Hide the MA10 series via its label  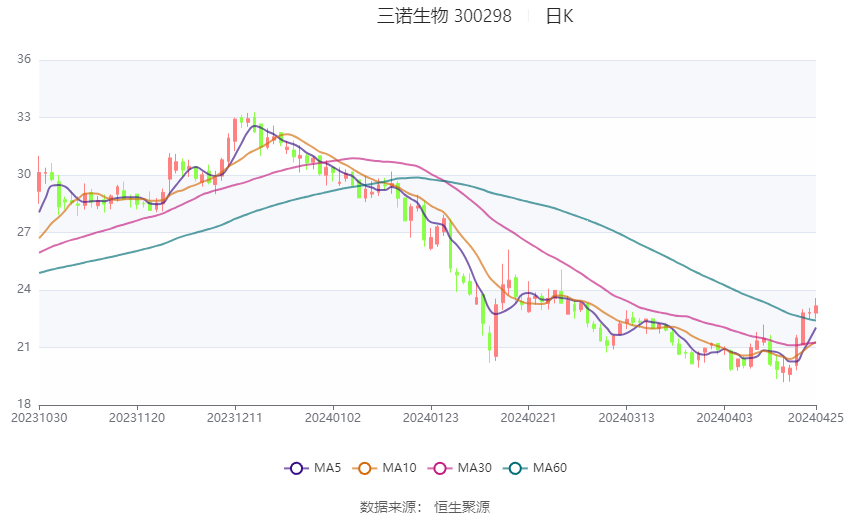pos(400,468)
